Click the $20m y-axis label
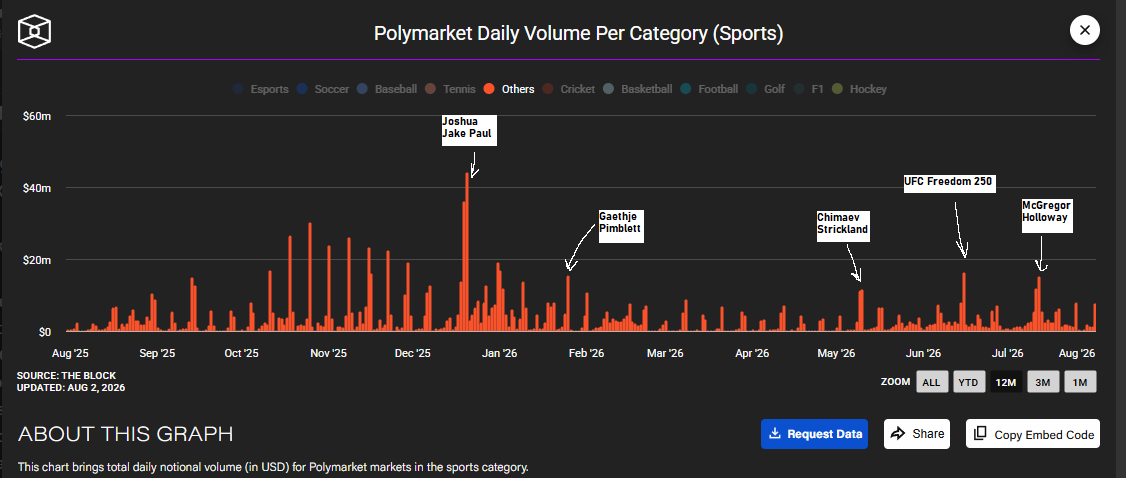1126x478 pixels. coord(36,260)
